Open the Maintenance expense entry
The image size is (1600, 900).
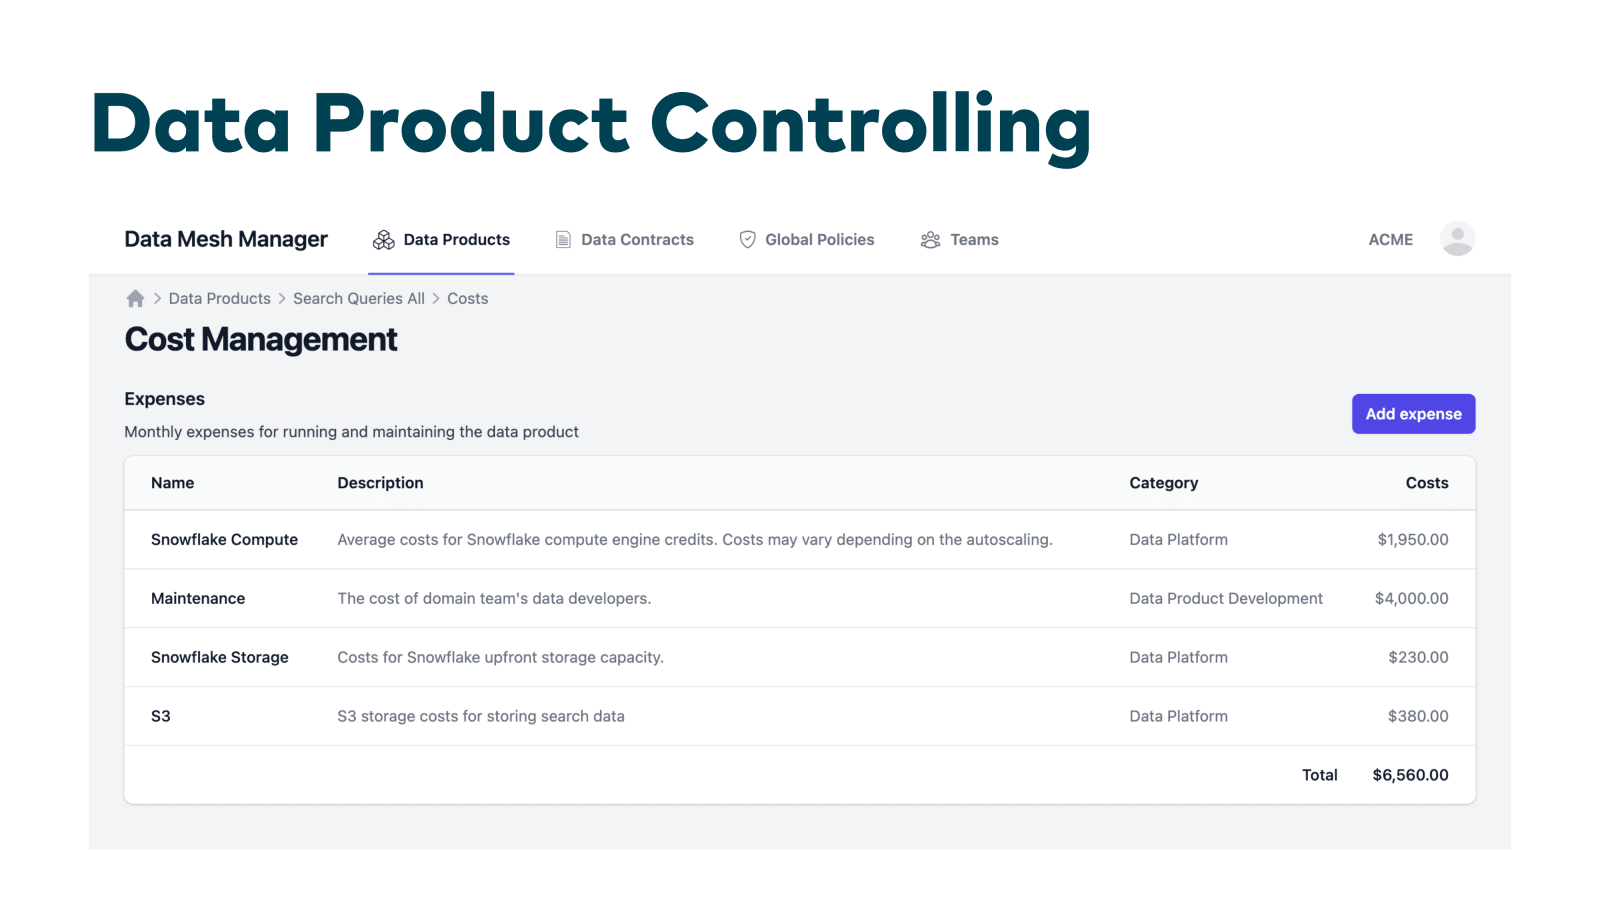pos(198,599)
